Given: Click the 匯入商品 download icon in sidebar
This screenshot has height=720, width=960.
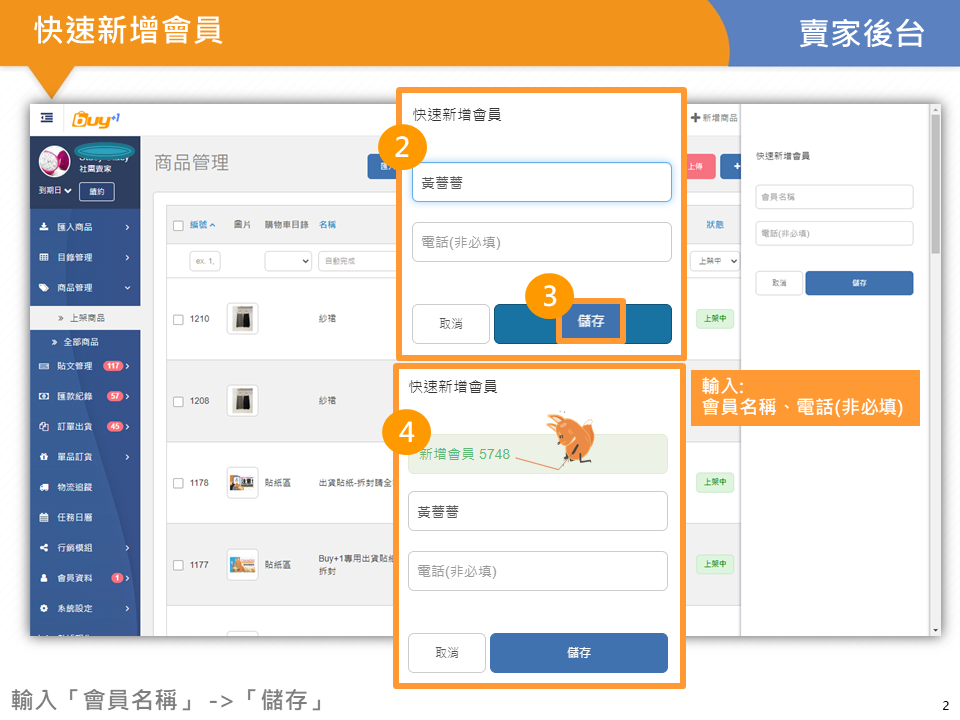Looking at the screenshot, I should 44,227.
